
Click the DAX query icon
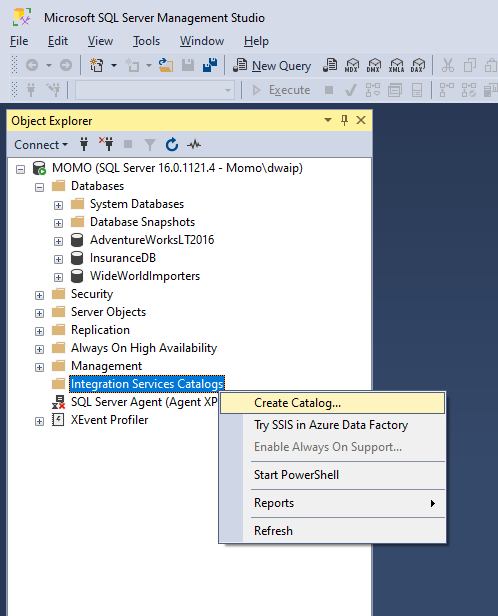point(418,66)
